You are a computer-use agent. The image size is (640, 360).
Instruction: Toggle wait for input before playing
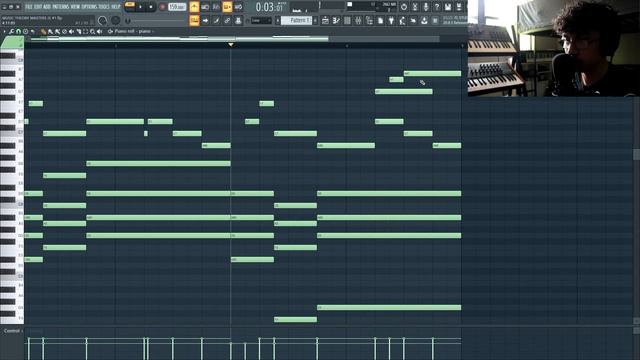pos(205,7)
